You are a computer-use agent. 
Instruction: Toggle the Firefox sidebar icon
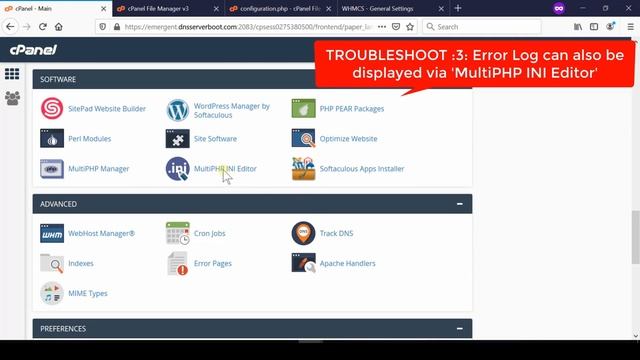coord(594,27)
